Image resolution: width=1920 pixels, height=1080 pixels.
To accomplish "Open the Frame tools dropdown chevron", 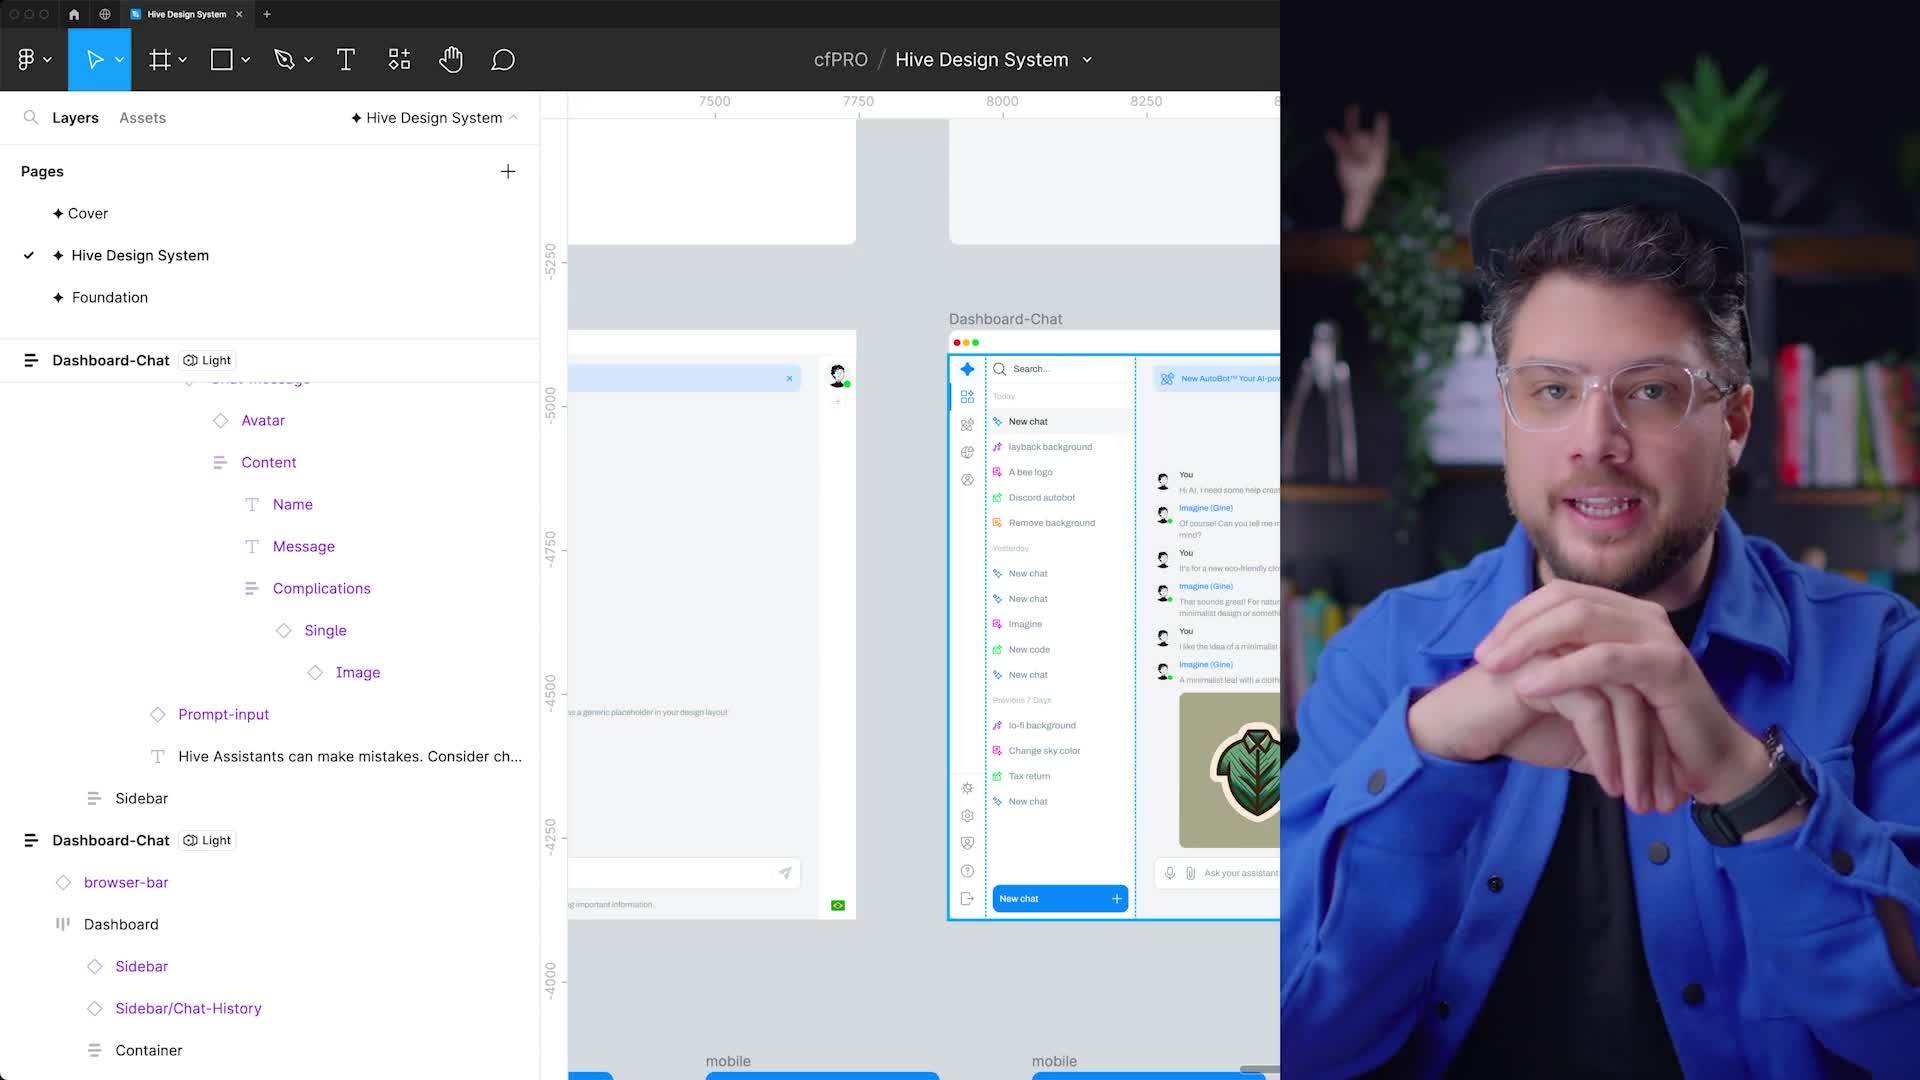I will 183,60.
